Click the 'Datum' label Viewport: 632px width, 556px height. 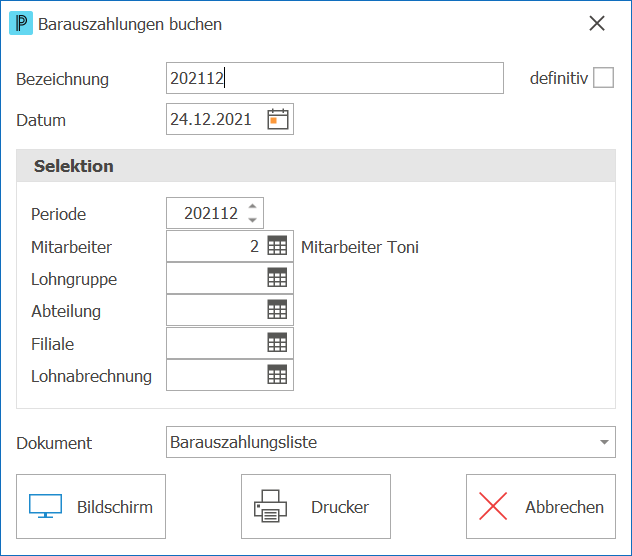pos(41,120)
